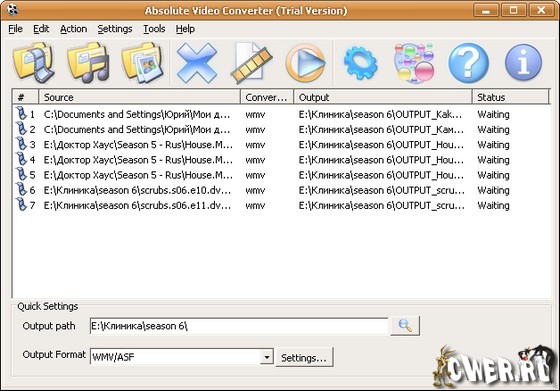This screenshot has width=560, height=391.
Task: Click the OUTPUT_scru... output cell in row 6
Action: click(x=381, y=190)
